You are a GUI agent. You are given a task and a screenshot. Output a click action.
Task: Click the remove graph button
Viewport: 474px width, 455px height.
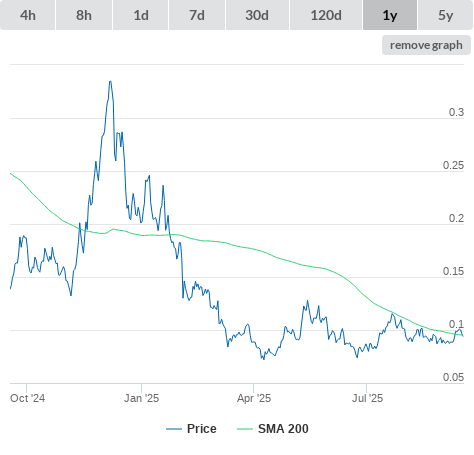[x=426, y=45]
